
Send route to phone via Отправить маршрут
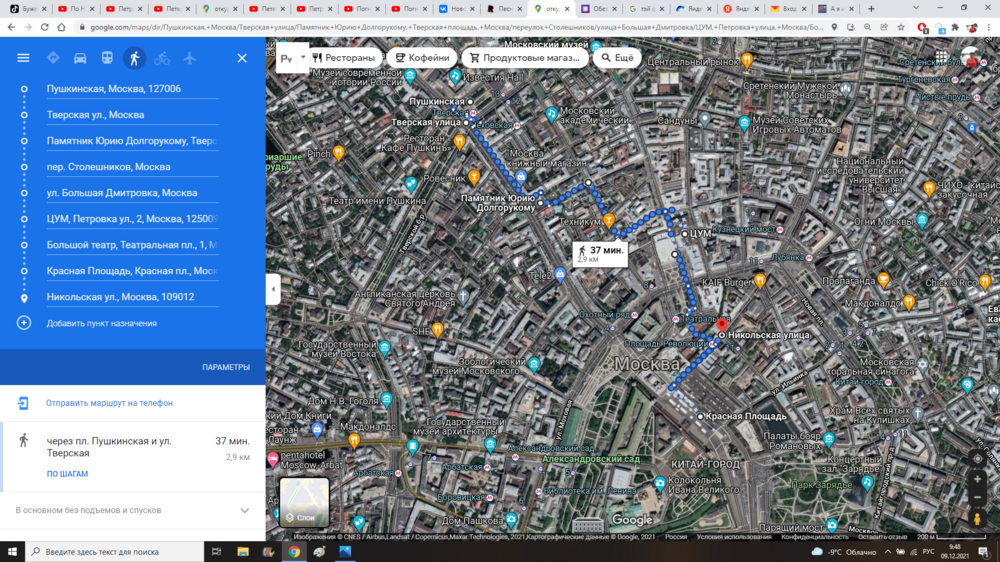point(109,403)
